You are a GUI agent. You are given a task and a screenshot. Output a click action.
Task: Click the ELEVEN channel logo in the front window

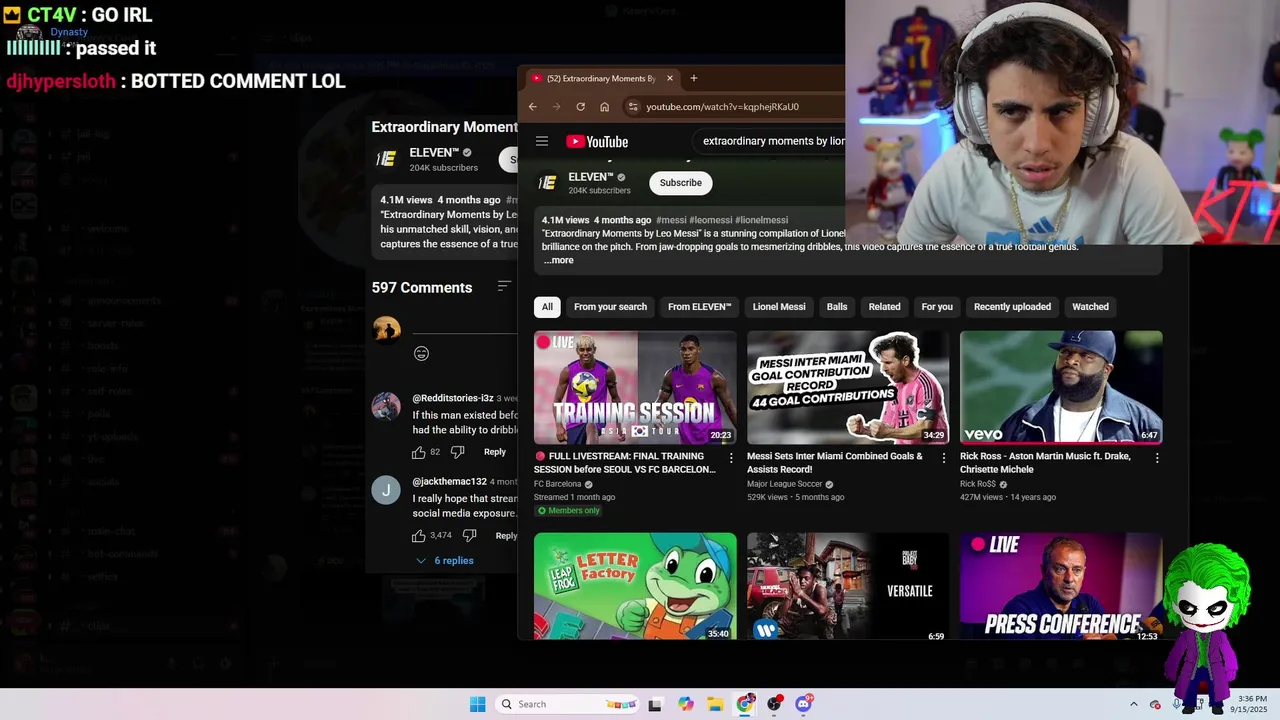pos(547,182)
